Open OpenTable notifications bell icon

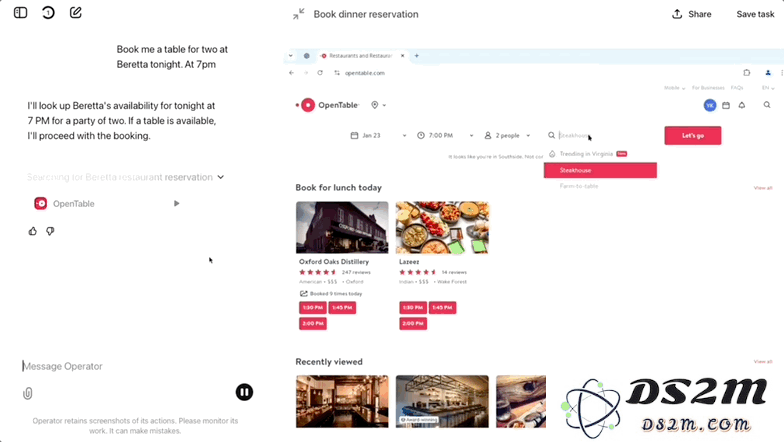pyautogui.click(x=742, y=105)
